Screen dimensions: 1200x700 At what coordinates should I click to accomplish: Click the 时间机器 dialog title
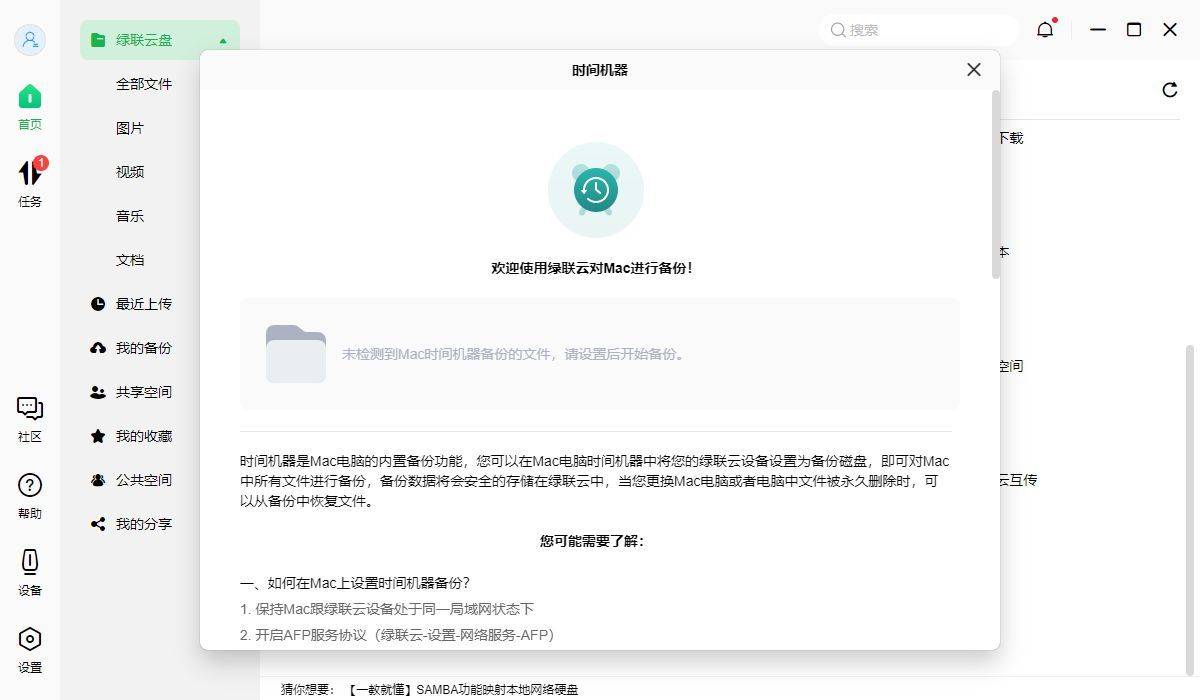click(x=600, y=70)
